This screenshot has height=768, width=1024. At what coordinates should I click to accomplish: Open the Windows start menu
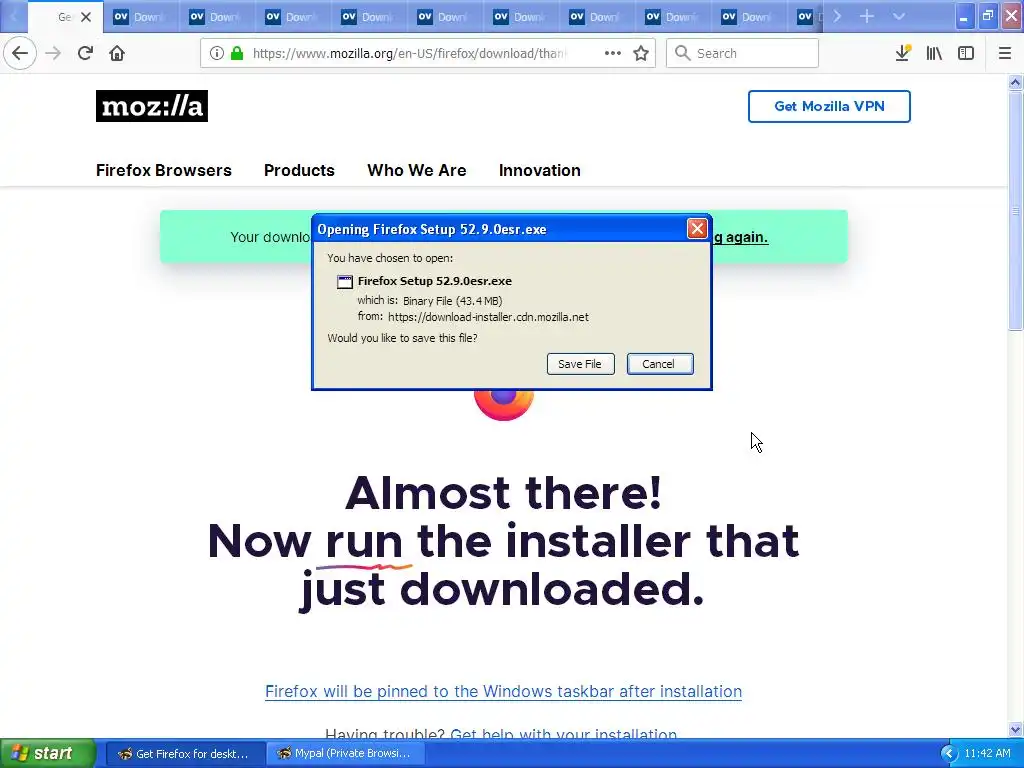click(48, 754)
